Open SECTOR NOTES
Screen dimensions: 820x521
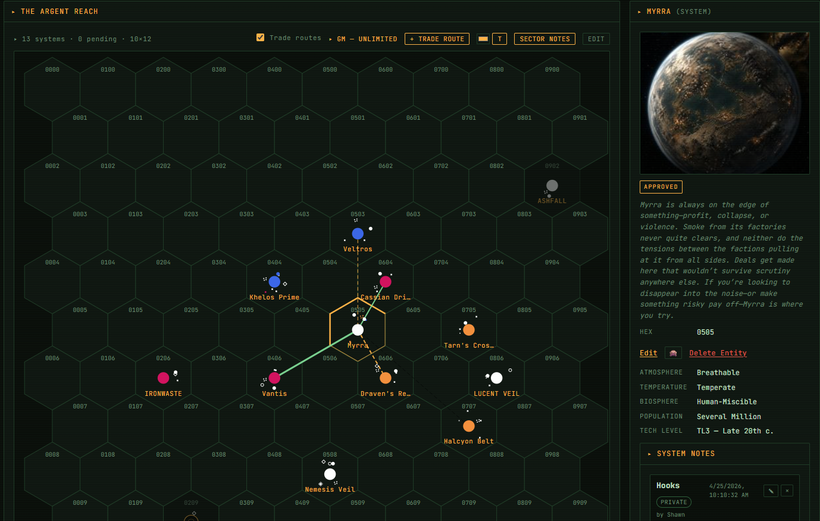pyautogui.click(x=544, y=39)
